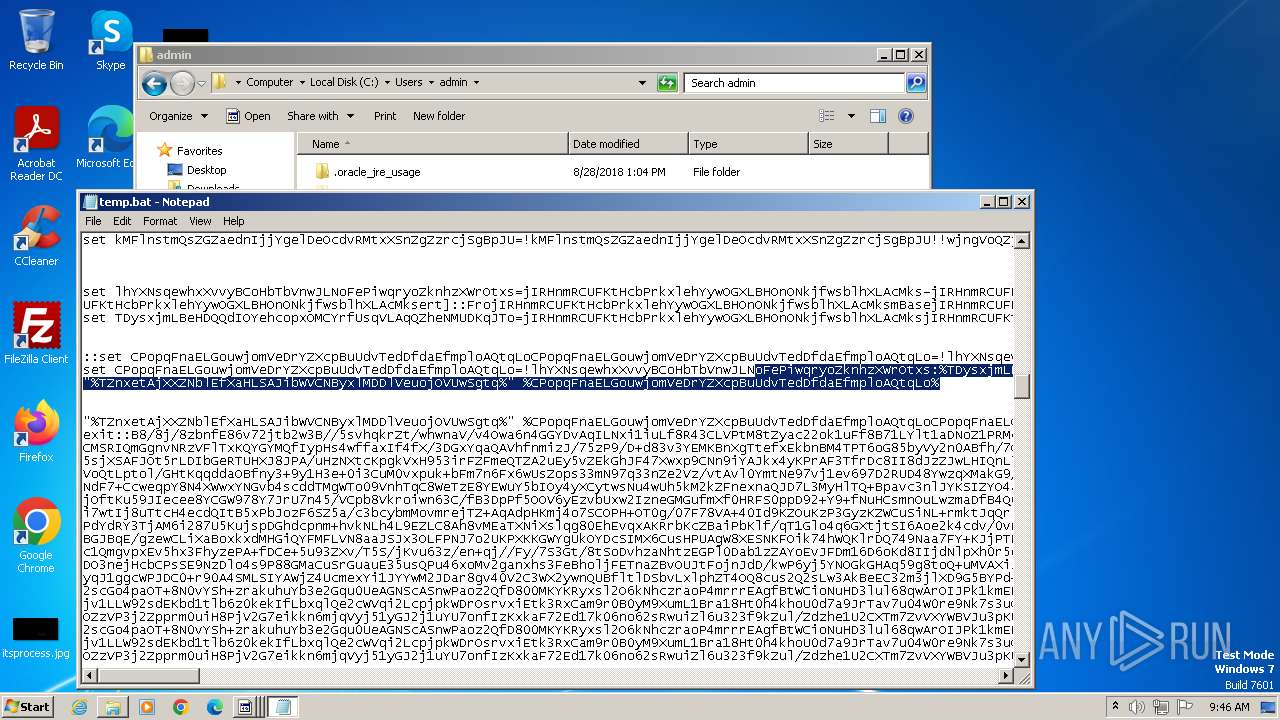Viewport: 1280px width, 720px height.
Task: Open Microsoft Edge from the taskbar
Action: tap(214, 707)
